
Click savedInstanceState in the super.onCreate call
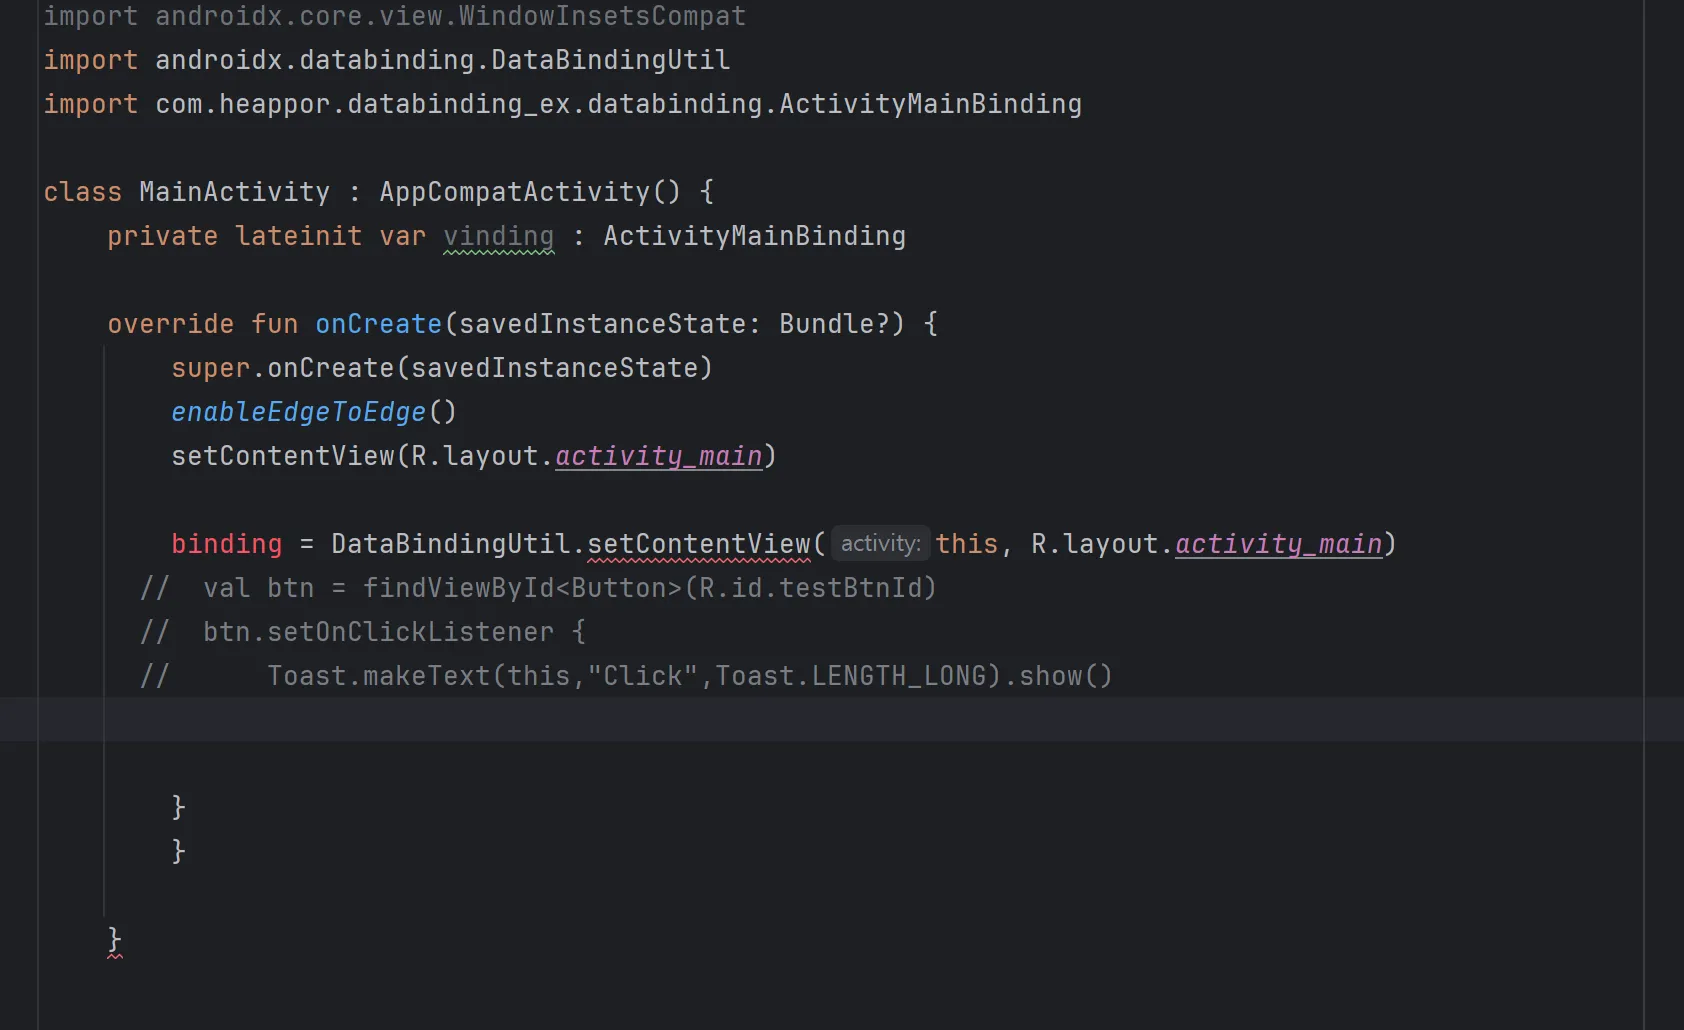(x=555, y=368)
